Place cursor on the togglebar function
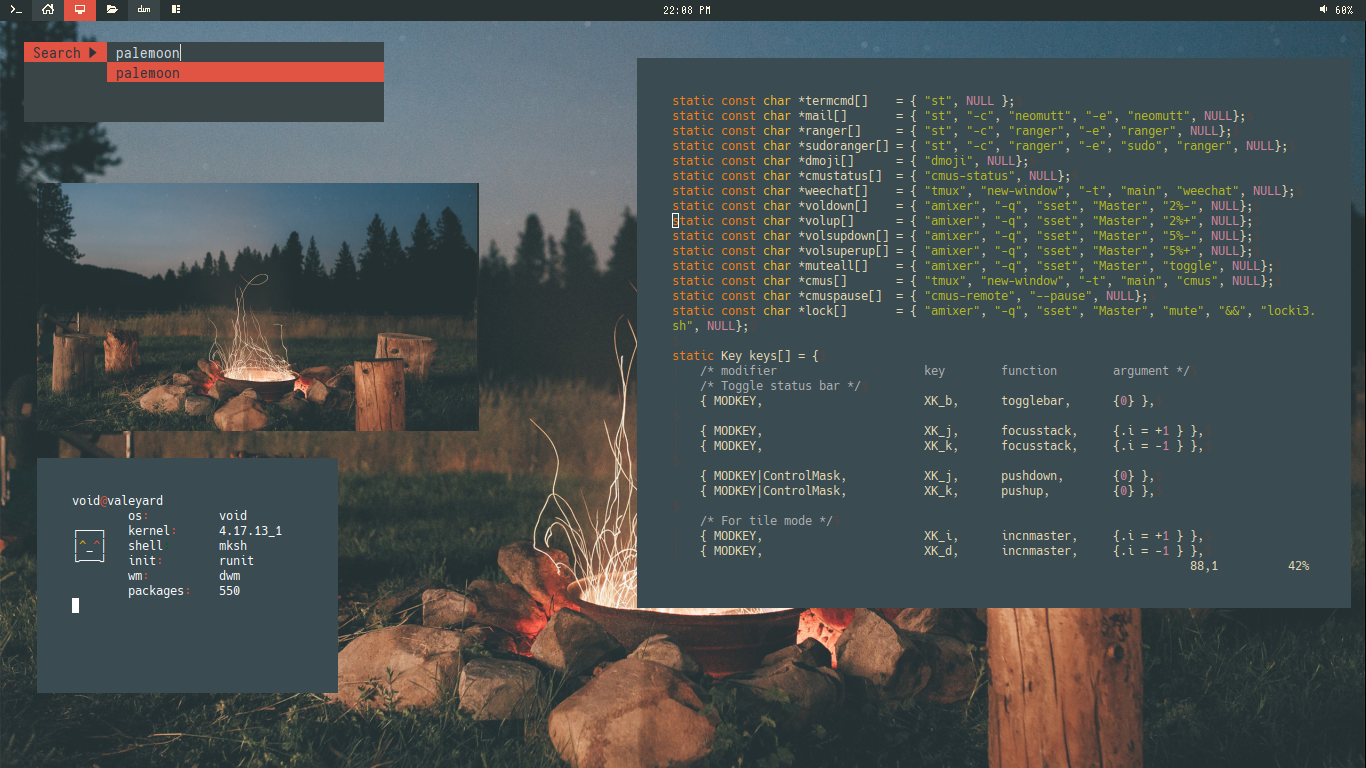The image size is (1366, 768). coord(1035,401)
